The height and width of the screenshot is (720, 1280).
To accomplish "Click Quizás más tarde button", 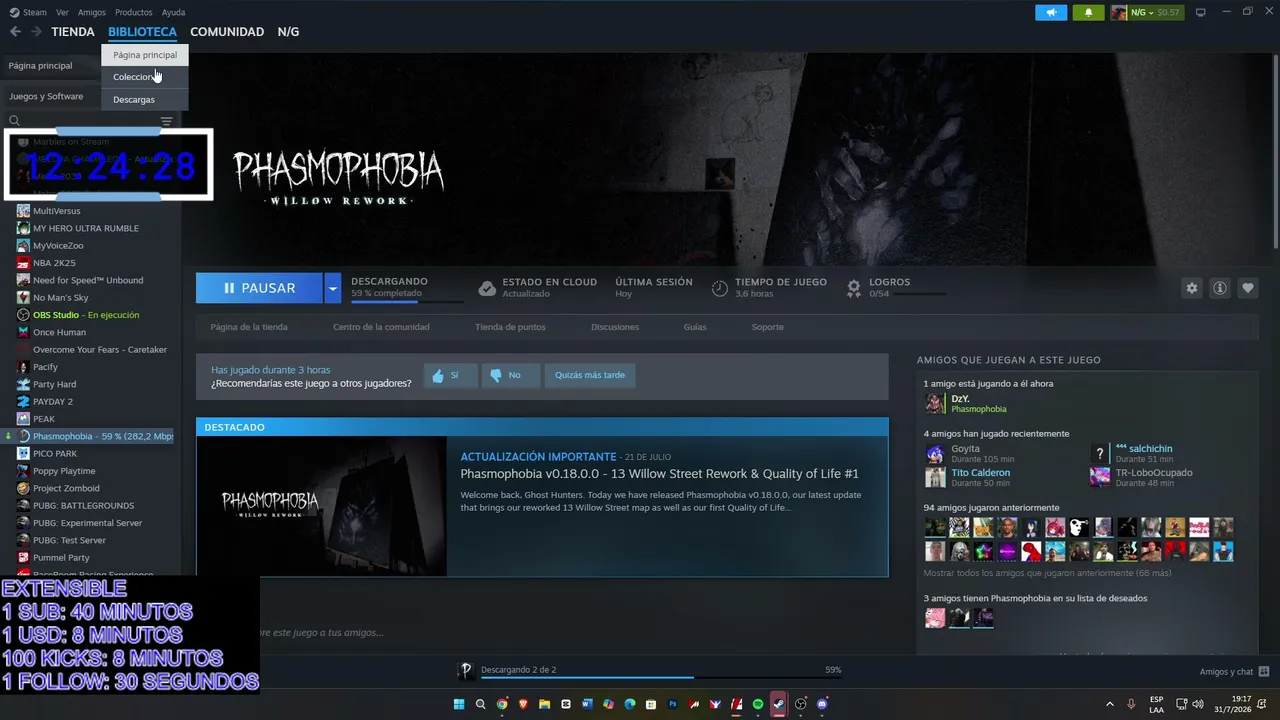I will pyautogui.click(x=590, y=375).
